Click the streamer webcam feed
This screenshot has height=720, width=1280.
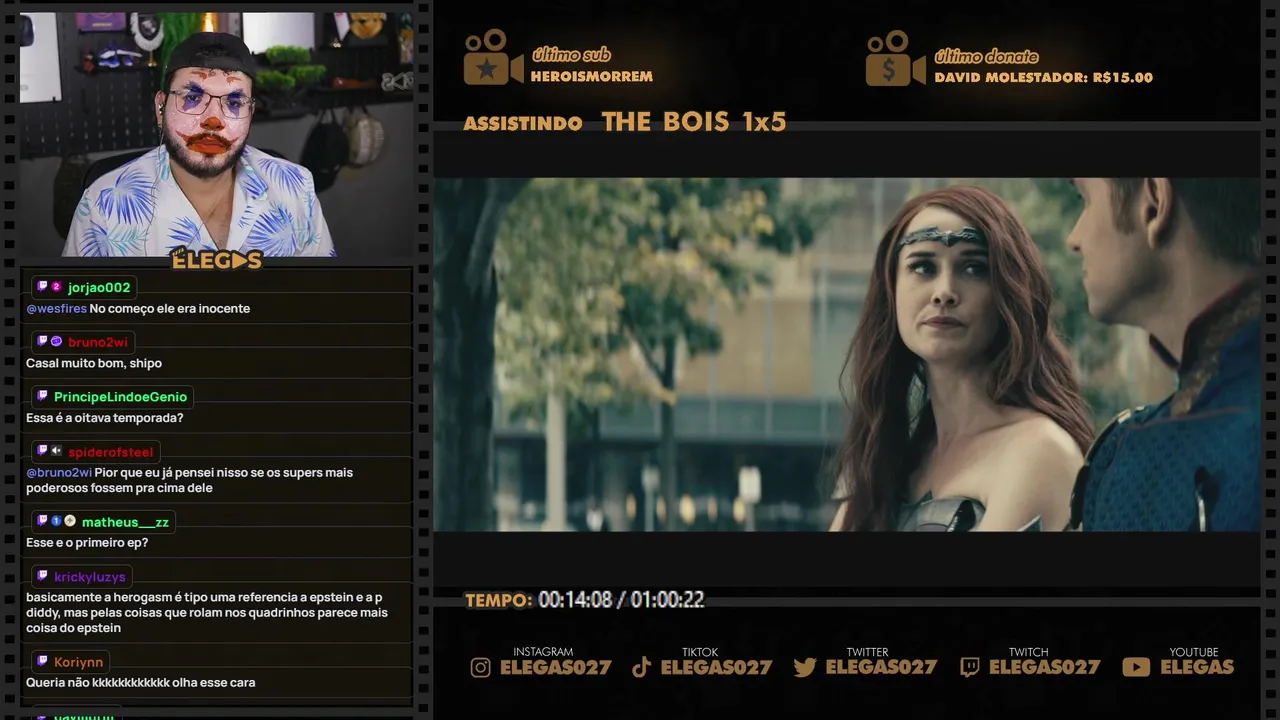(216, 134)
